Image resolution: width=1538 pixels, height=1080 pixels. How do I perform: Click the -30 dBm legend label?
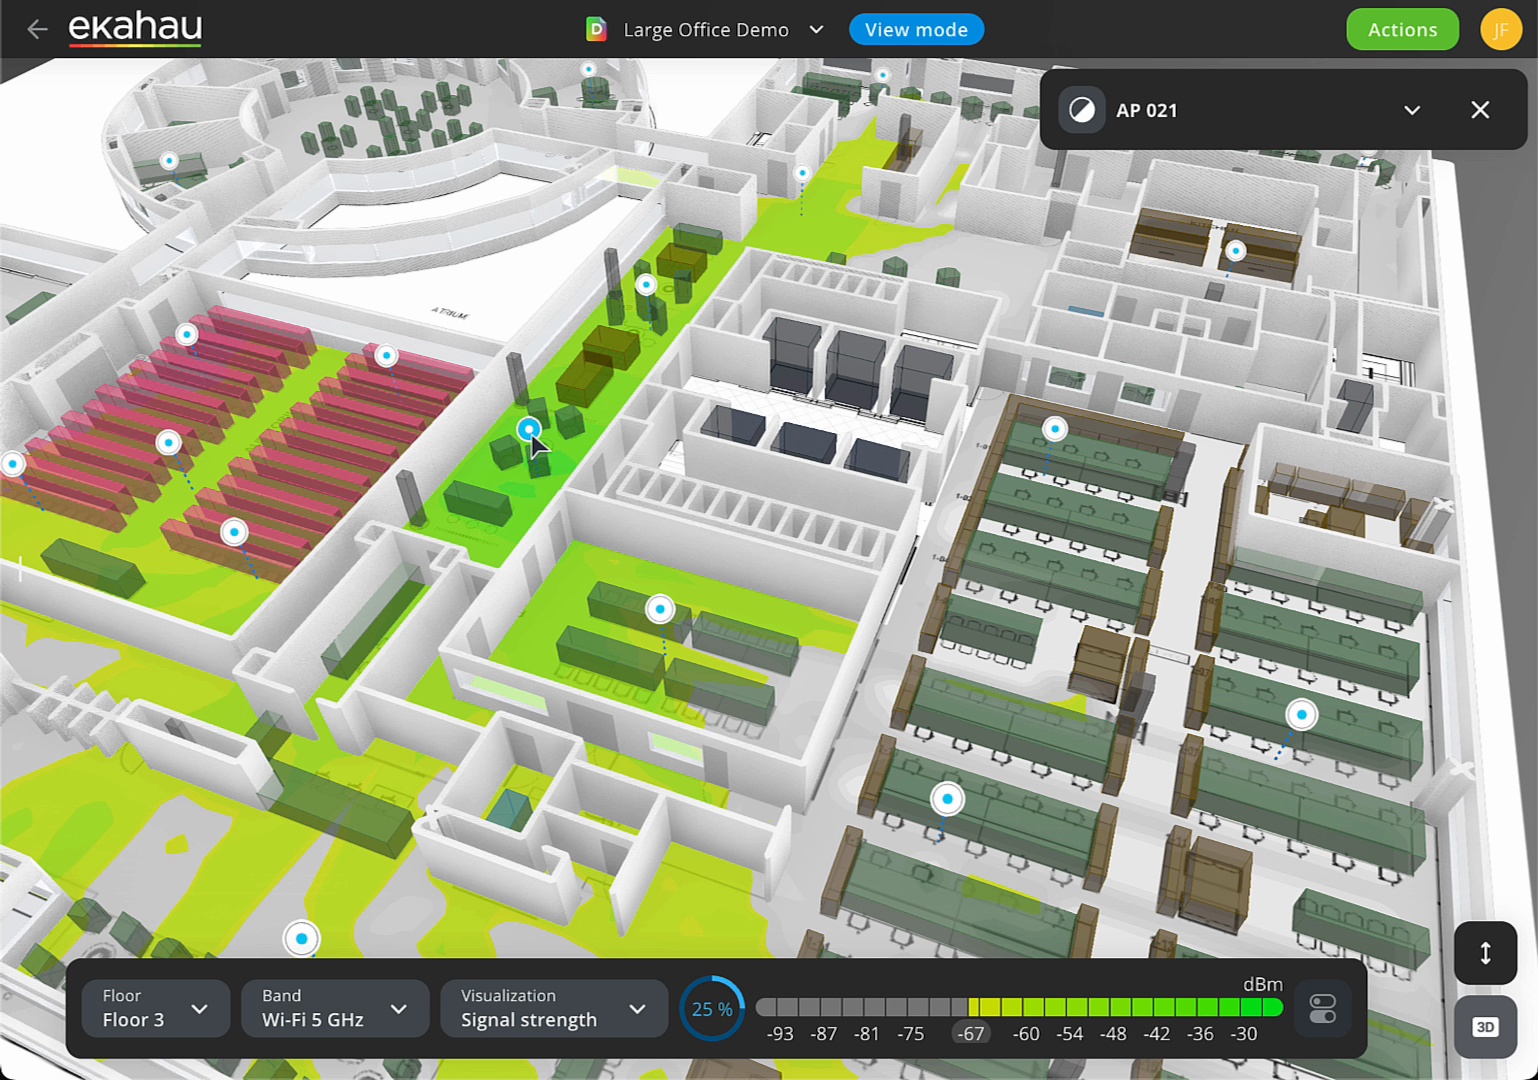[1244, 1034]
